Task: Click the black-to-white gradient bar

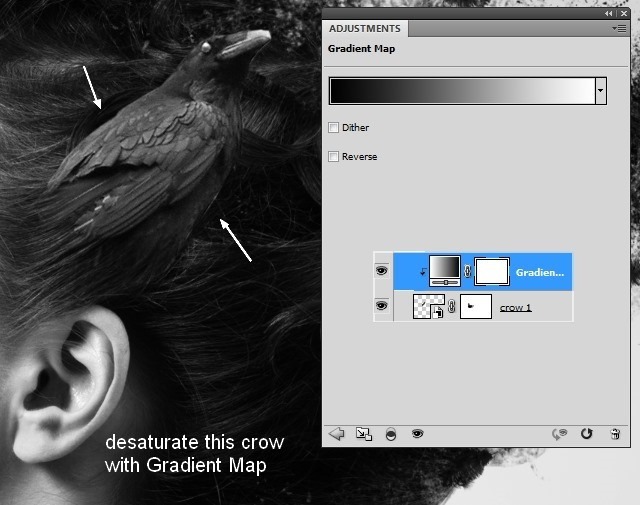Action: 462,91
